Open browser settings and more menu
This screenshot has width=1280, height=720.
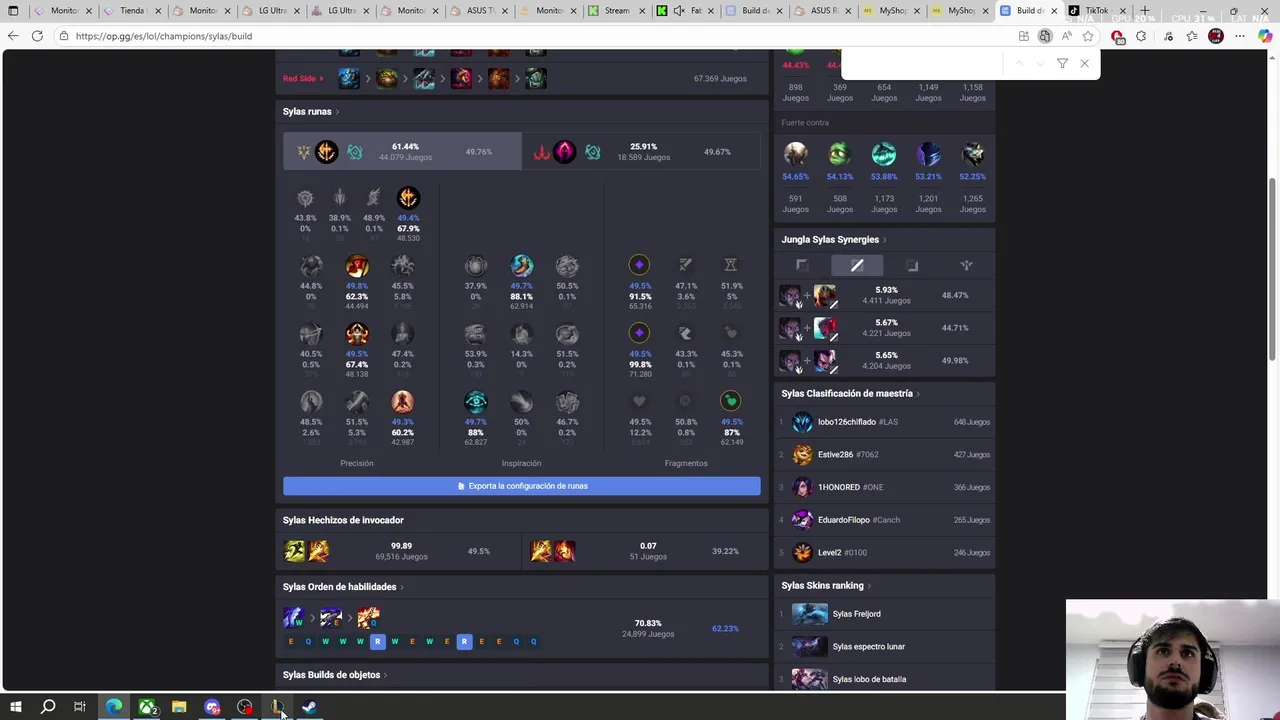click(1240, 36)
